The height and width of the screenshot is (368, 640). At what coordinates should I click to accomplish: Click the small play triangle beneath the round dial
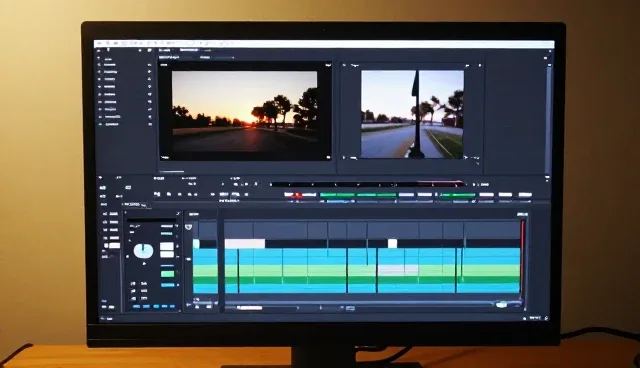pos(144,264)
